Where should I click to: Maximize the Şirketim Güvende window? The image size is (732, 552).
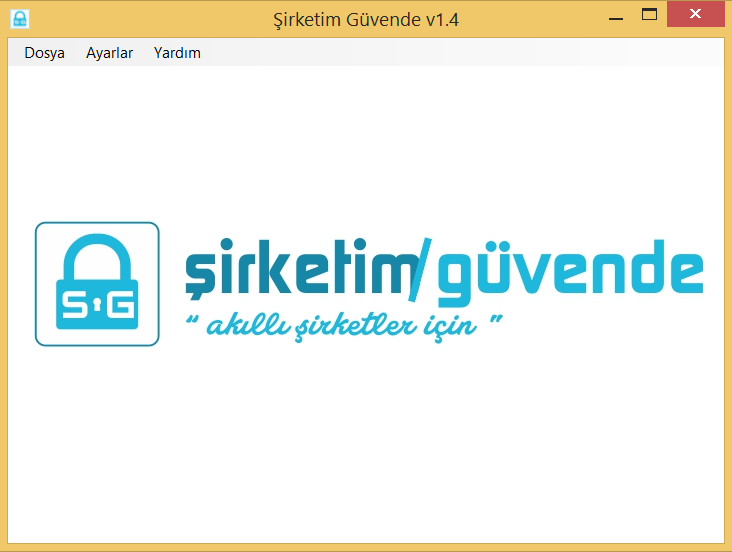click(649, 16)
